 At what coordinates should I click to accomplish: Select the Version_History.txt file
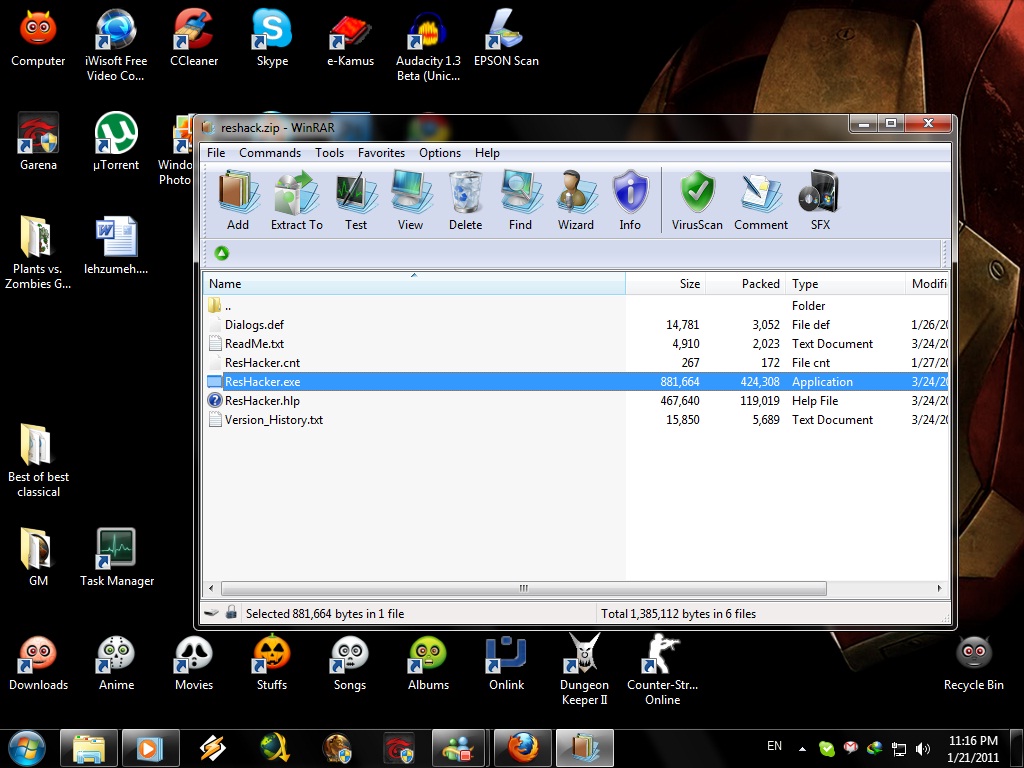[x=575, y=419]
